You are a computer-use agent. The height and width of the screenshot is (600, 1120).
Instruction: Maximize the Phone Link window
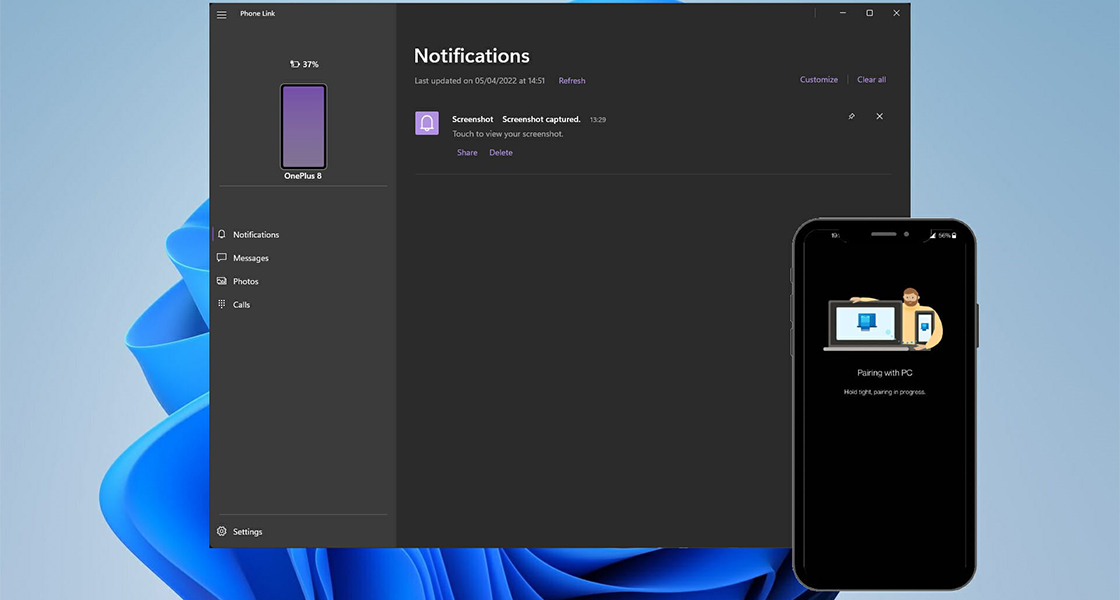[x=869, y=13]
